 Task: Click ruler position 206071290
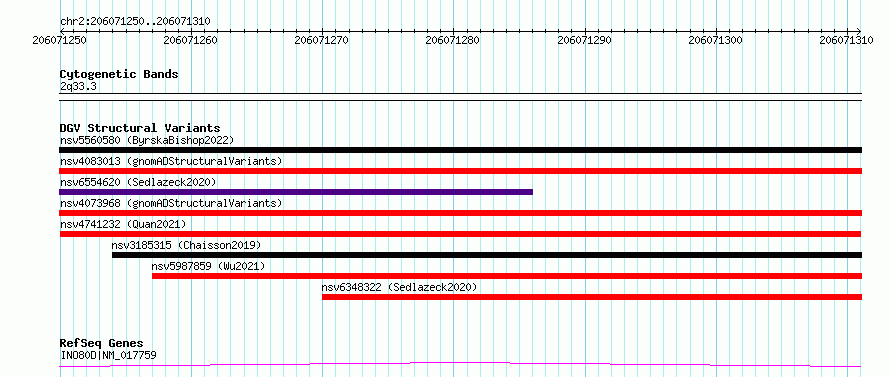[585, 40]
